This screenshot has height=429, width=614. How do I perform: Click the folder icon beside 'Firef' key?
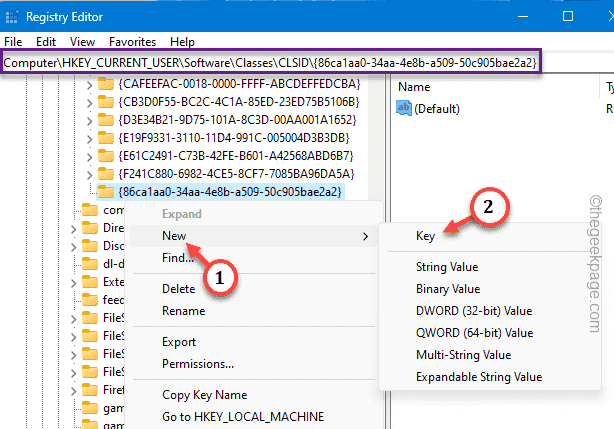(90, 390)
